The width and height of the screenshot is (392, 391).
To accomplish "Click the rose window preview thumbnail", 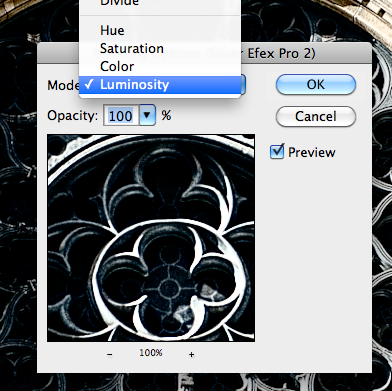I will coord(151,238).
